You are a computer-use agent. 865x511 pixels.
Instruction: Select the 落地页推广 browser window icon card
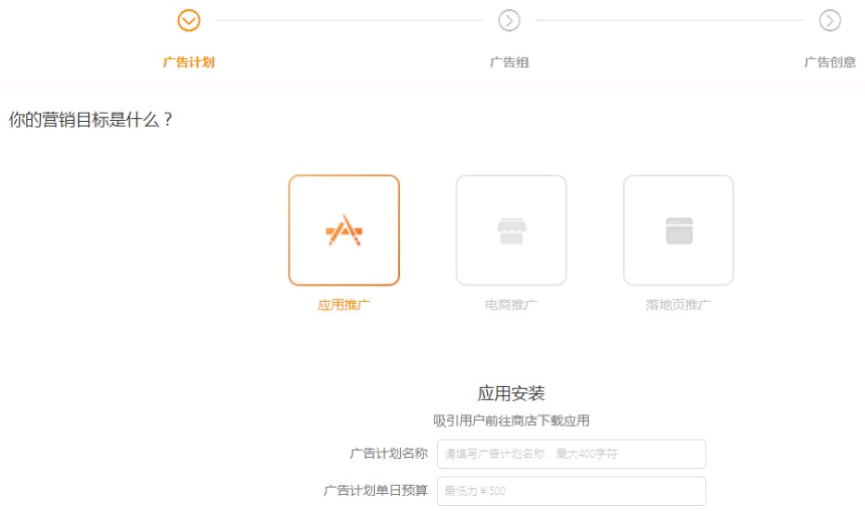pyautogui.click(x=678, y=230)
